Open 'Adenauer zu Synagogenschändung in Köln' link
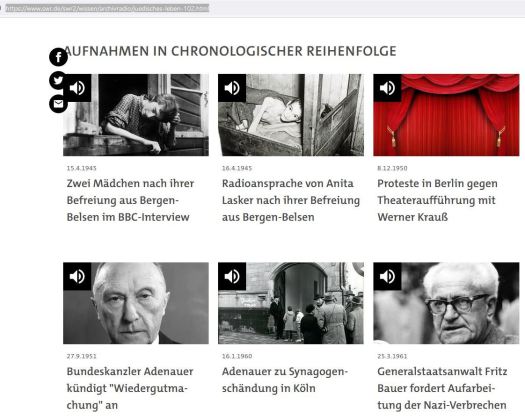This screenshot has width=525, height=420. [x=285, y=380]
